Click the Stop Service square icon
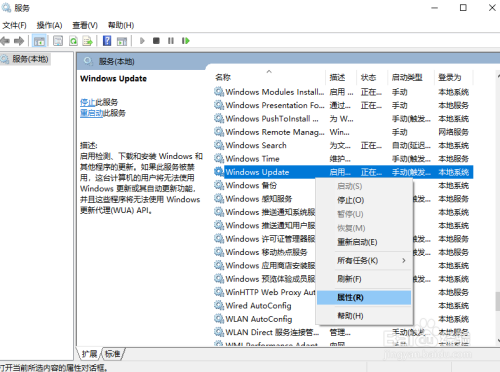500x372 pixels. click(156, 41)
